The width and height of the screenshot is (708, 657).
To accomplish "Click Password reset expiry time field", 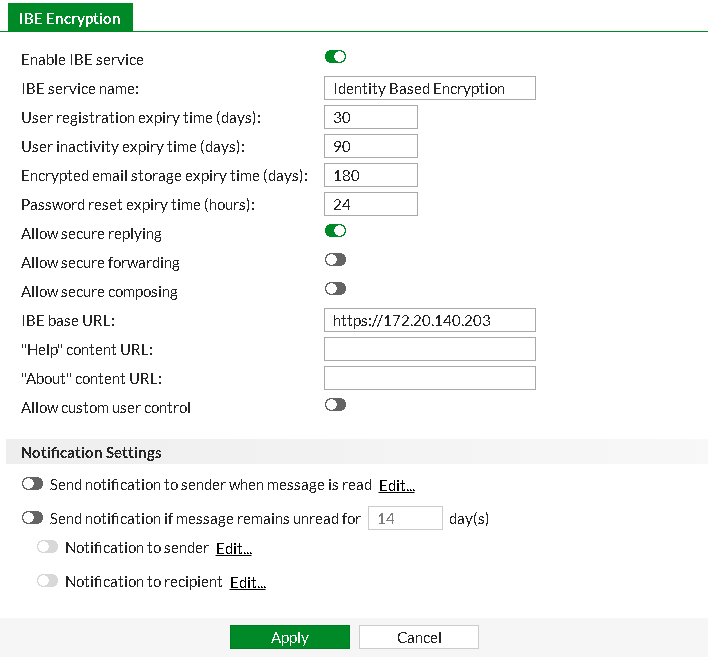I will 371,204.
